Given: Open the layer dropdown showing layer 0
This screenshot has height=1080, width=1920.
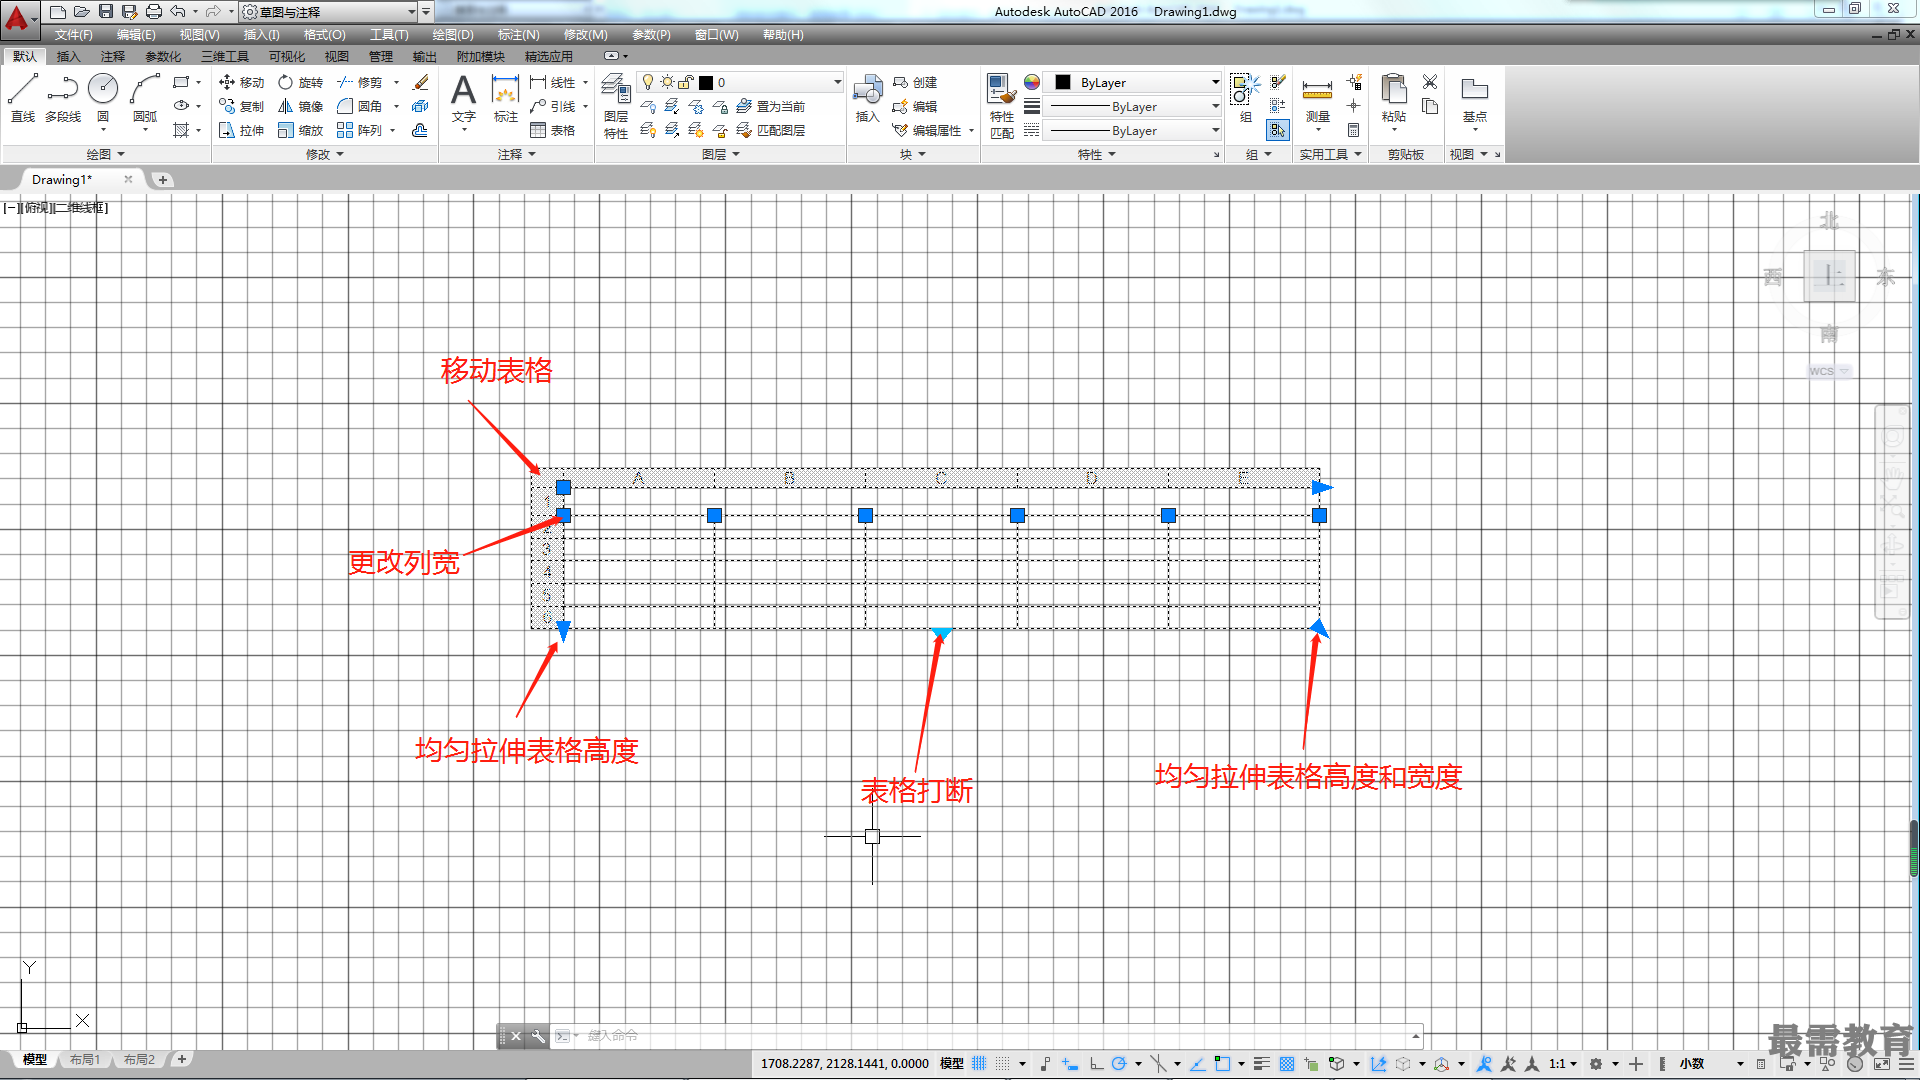Looking at the screenshot, I should point(741,82).
